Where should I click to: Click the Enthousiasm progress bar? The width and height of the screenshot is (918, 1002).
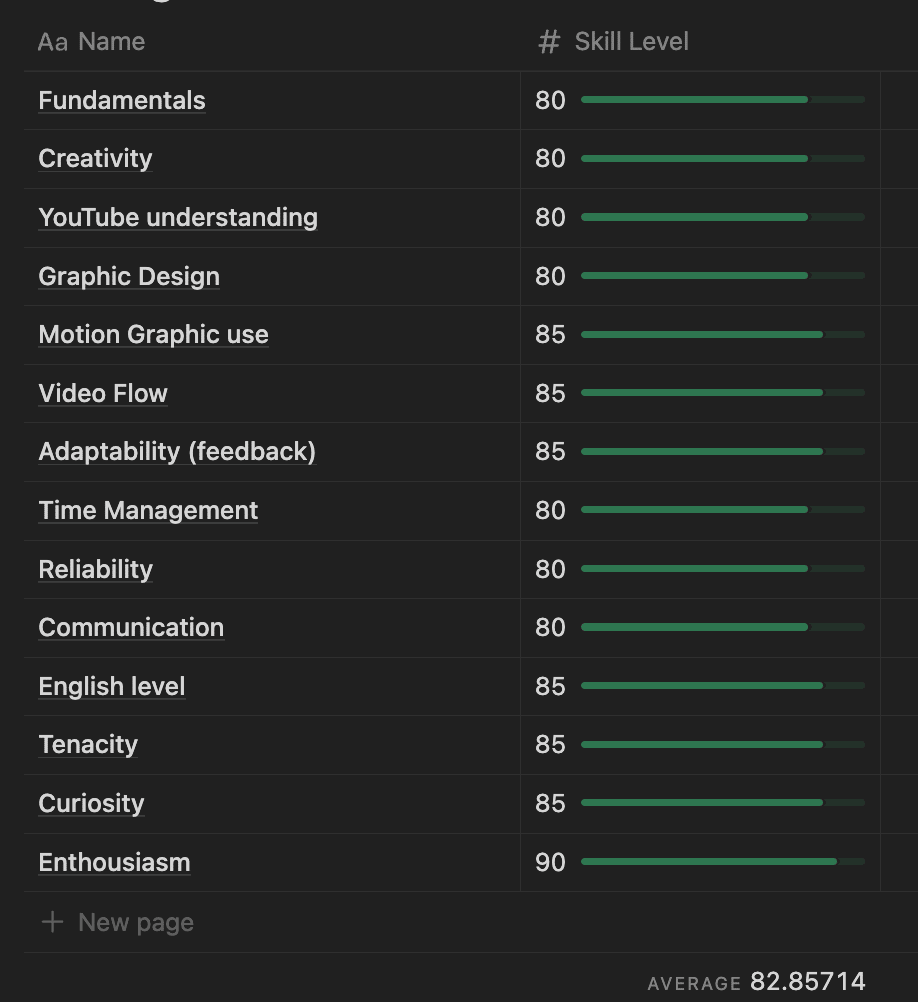point(723,861)
